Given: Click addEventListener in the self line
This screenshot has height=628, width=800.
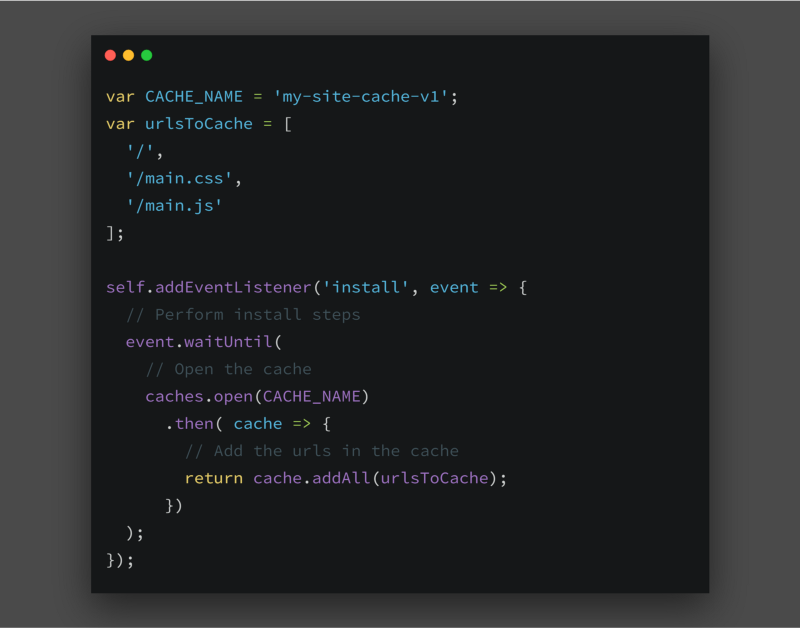Looking at the screenshot, I should [233, 287].
